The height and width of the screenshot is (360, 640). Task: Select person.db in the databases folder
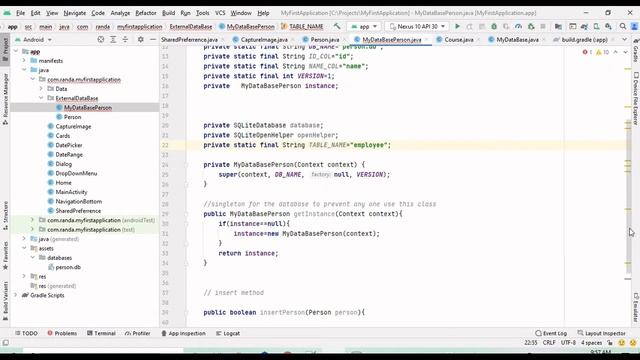tap(68, 267)
